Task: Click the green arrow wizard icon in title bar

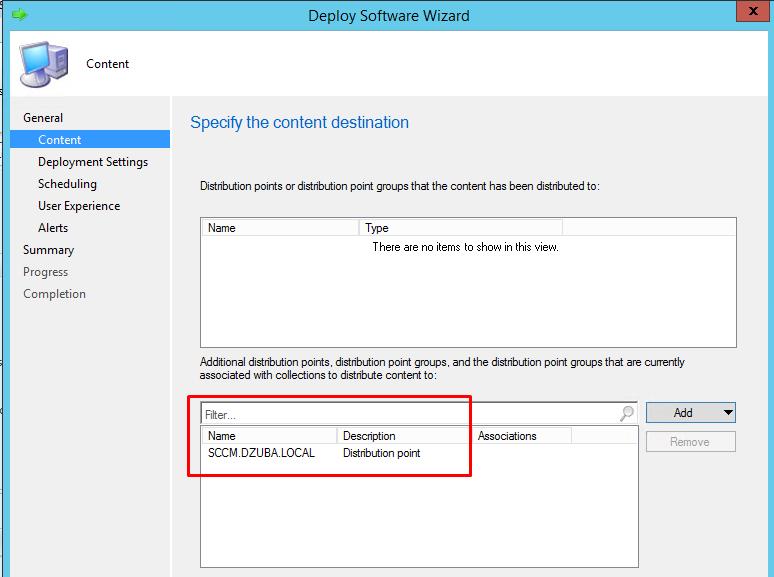Action: tap(18, 15)
